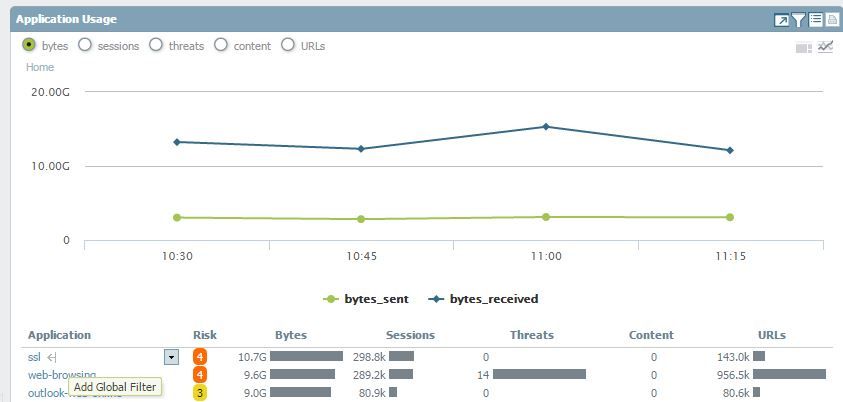The width and height of the screenshot is (843, 402).
Task: Switch to line chart view icon
Action: coord(825,47)
